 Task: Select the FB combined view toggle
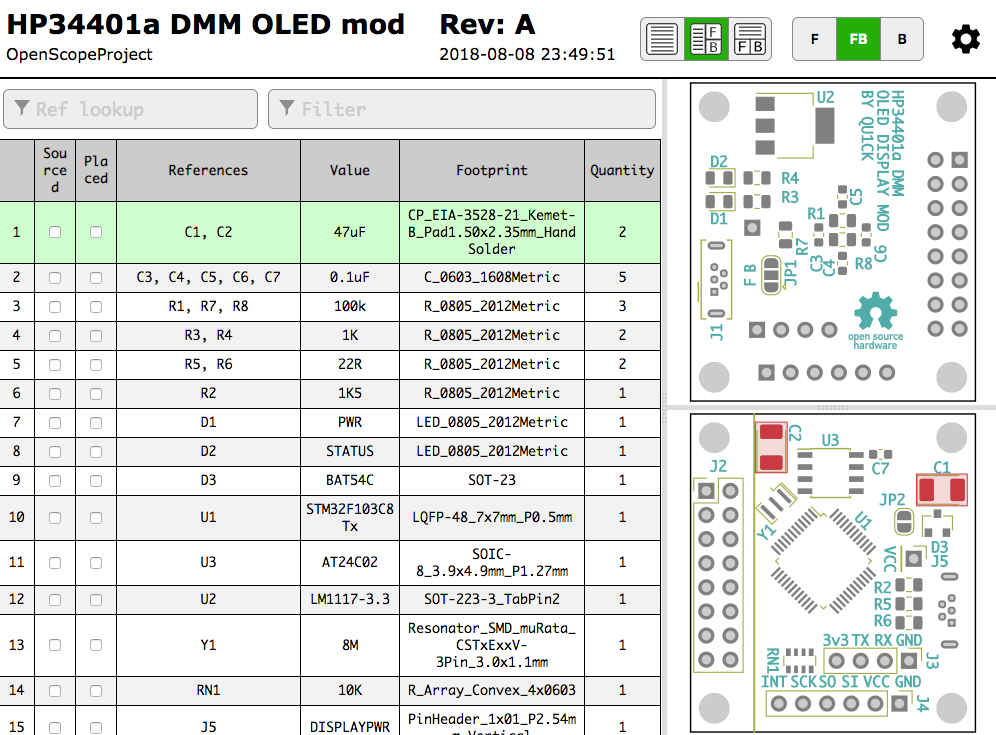point(858,38)
